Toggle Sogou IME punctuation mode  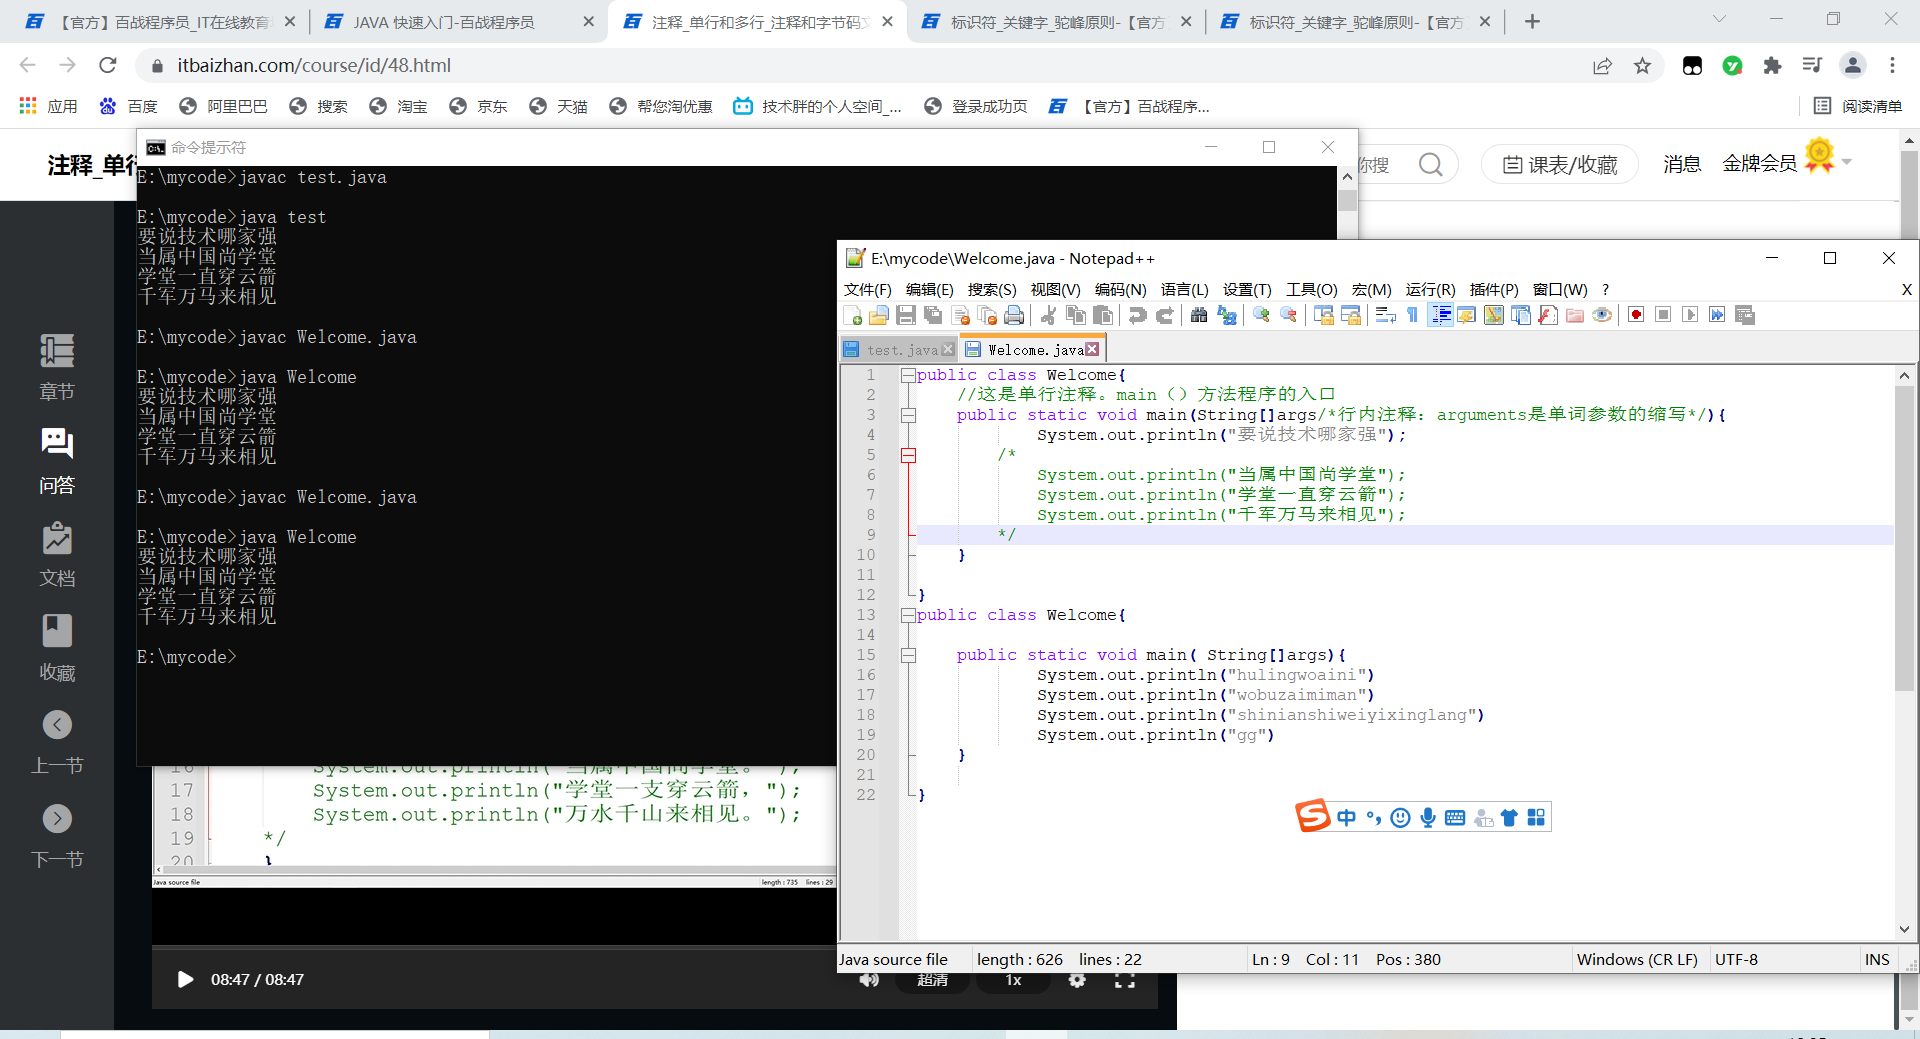click(1374, 818)
